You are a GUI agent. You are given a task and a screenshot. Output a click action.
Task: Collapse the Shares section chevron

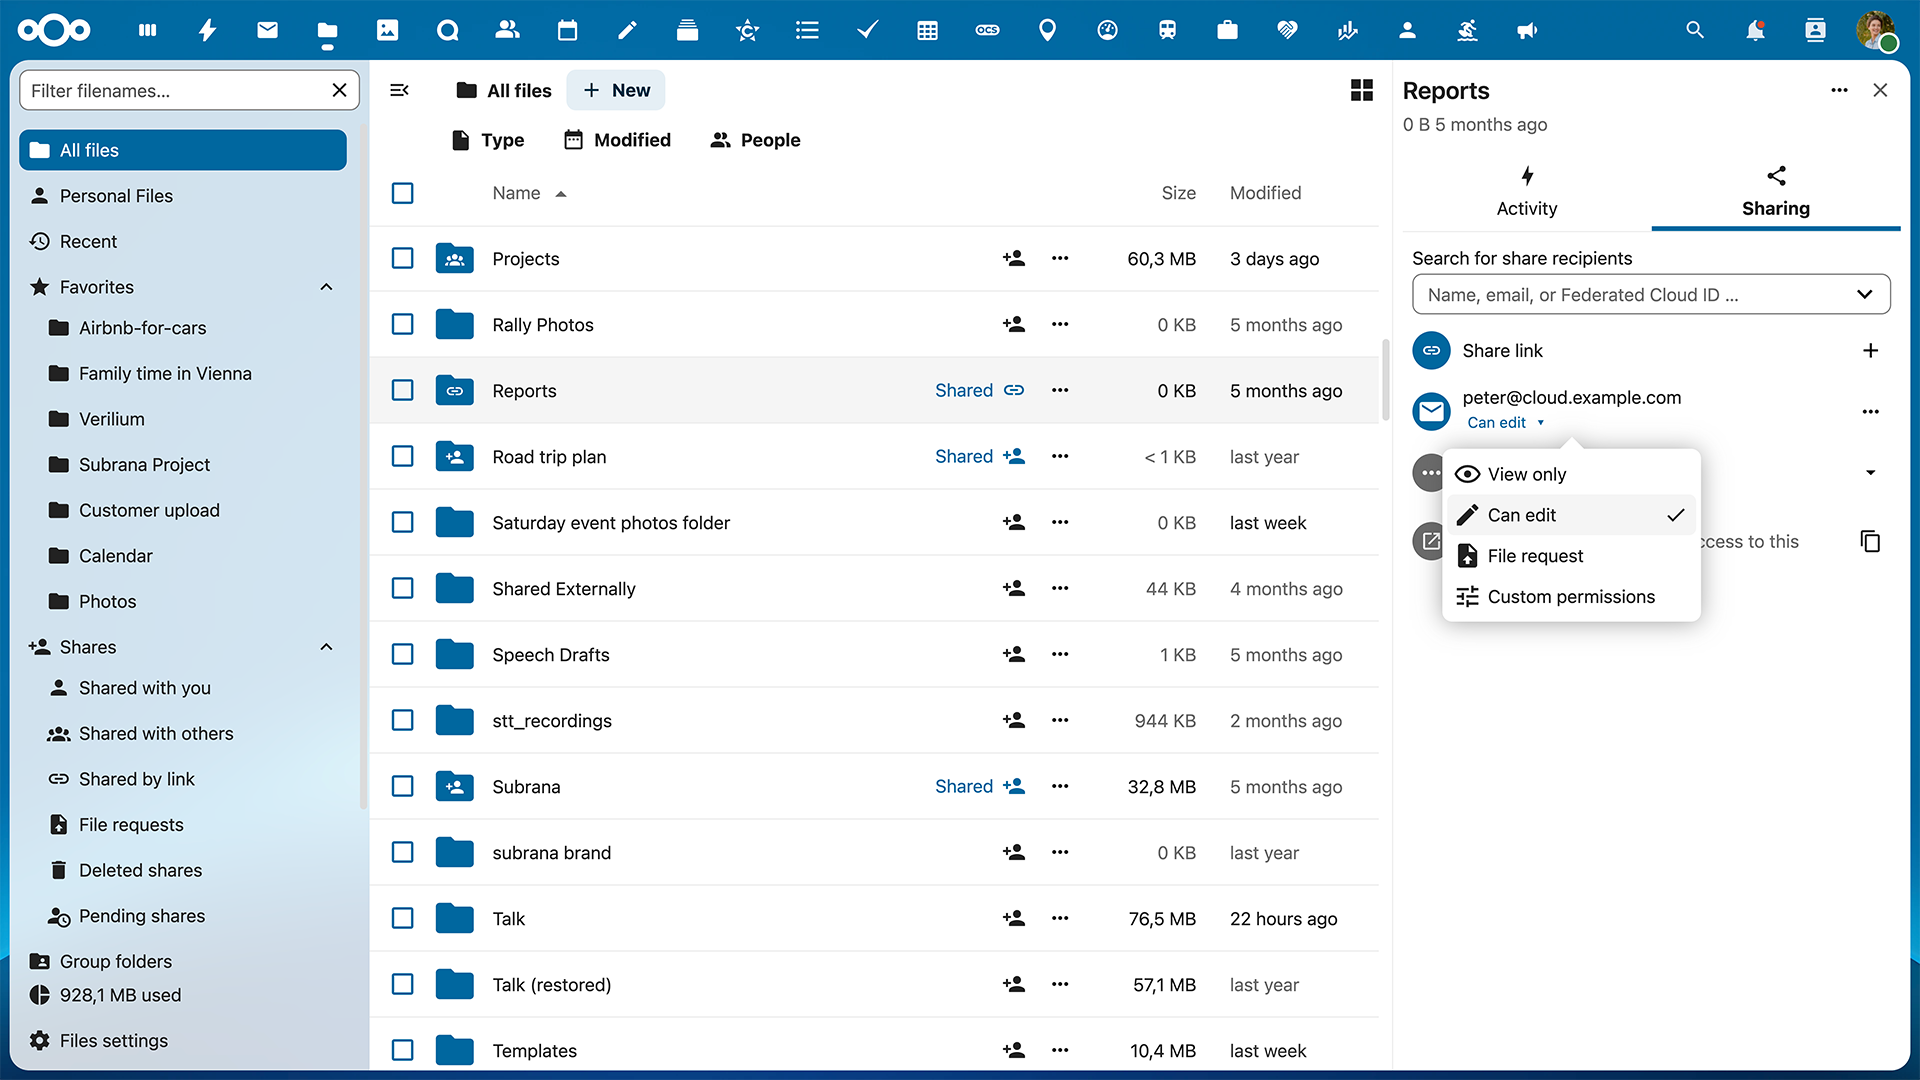coord(326,647)
